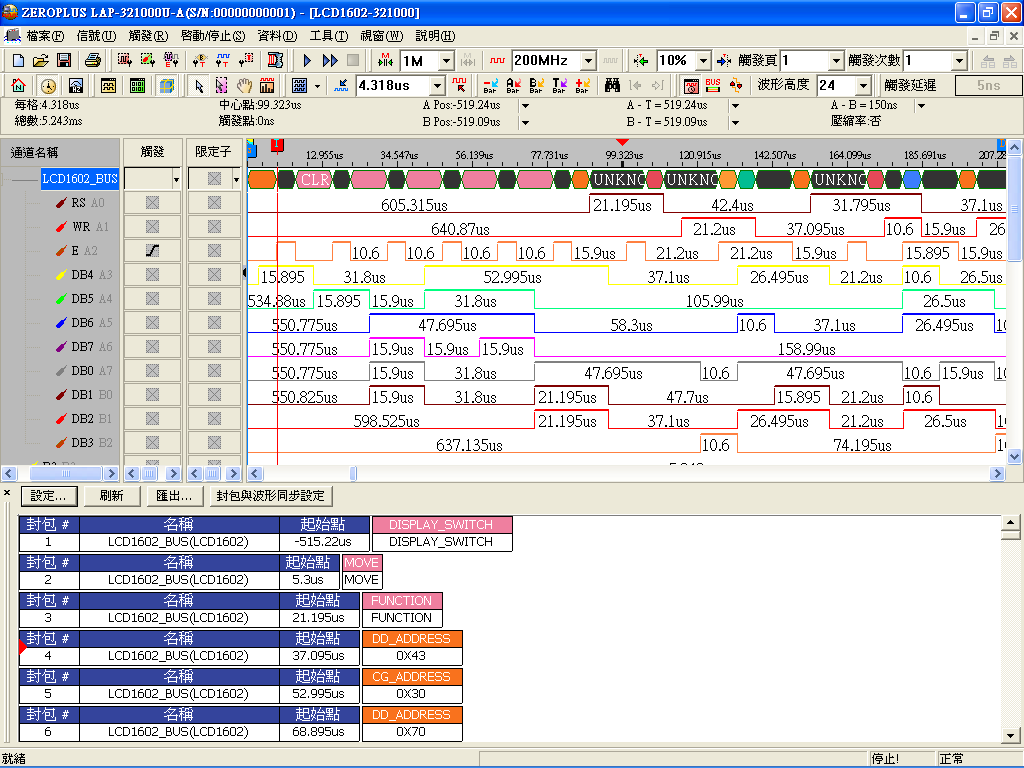
Task: Click the A Bar jump icon
Action: [513, 85]
